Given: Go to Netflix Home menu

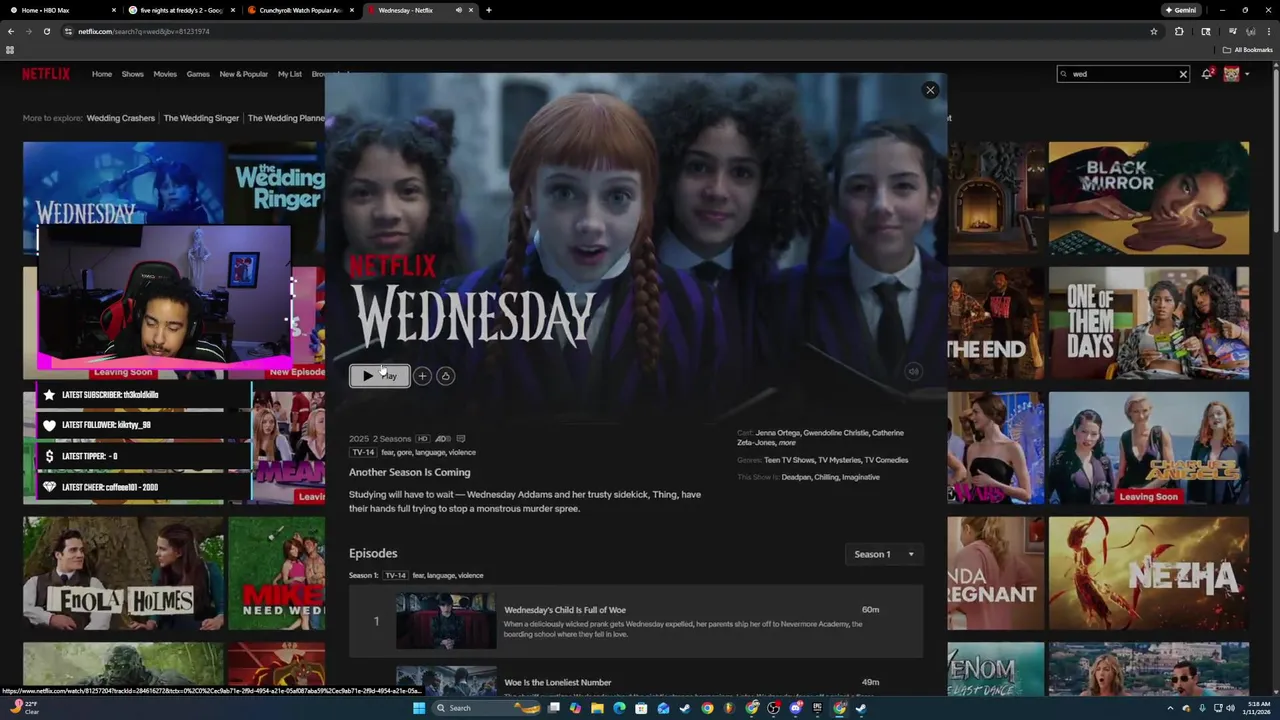Looking at the screenshot, I should (102, 74).
